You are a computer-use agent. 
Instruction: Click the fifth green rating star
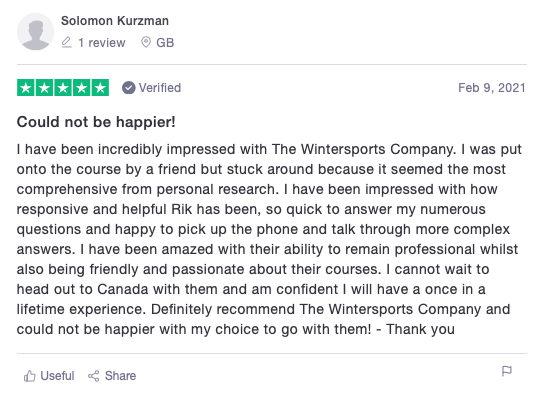pyautogui.click(x=100, y=88)
